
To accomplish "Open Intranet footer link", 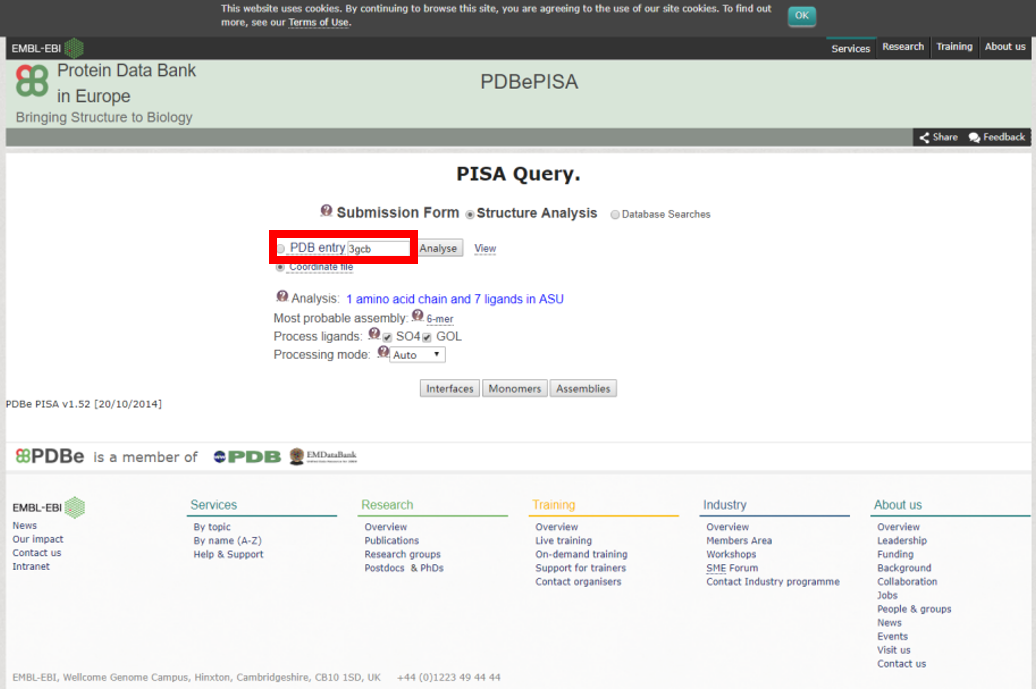I will [31, 567].
